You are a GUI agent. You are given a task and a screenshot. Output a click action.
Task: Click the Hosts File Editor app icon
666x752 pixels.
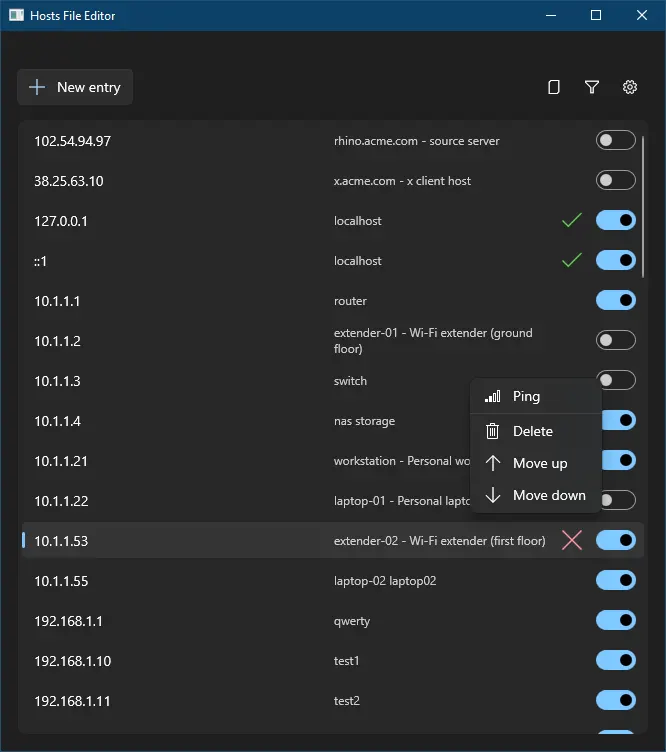16,15
